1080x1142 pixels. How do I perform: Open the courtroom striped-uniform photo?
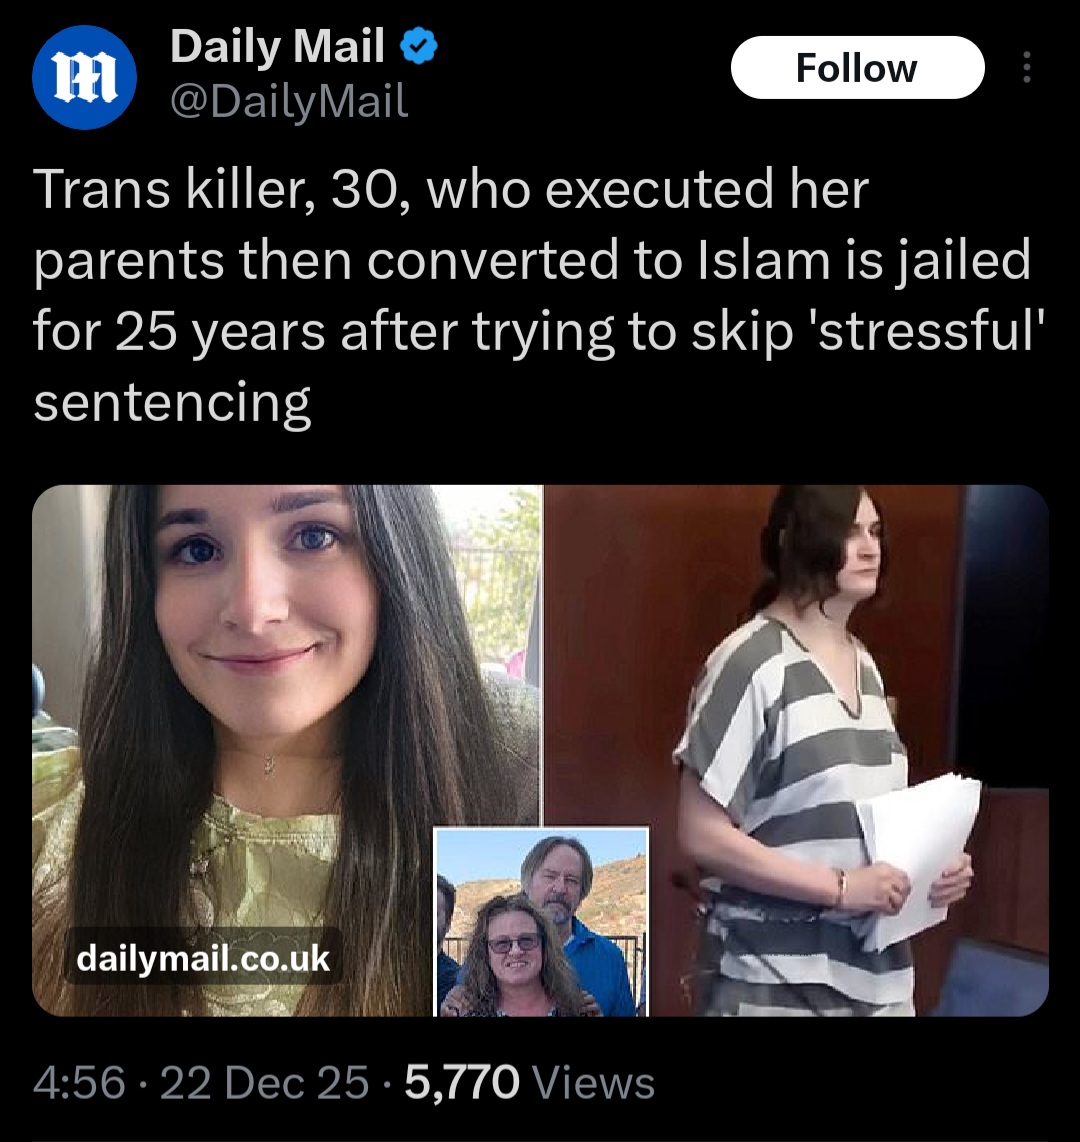(x=797, y=750)
